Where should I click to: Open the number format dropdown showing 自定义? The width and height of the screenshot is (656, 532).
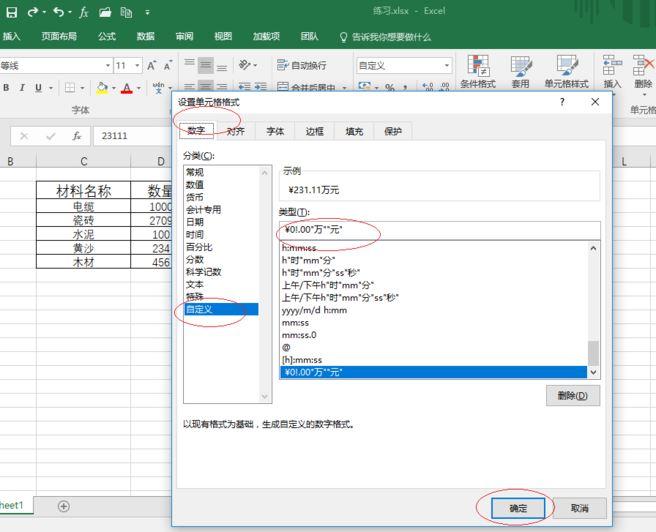tap(447, 66)
